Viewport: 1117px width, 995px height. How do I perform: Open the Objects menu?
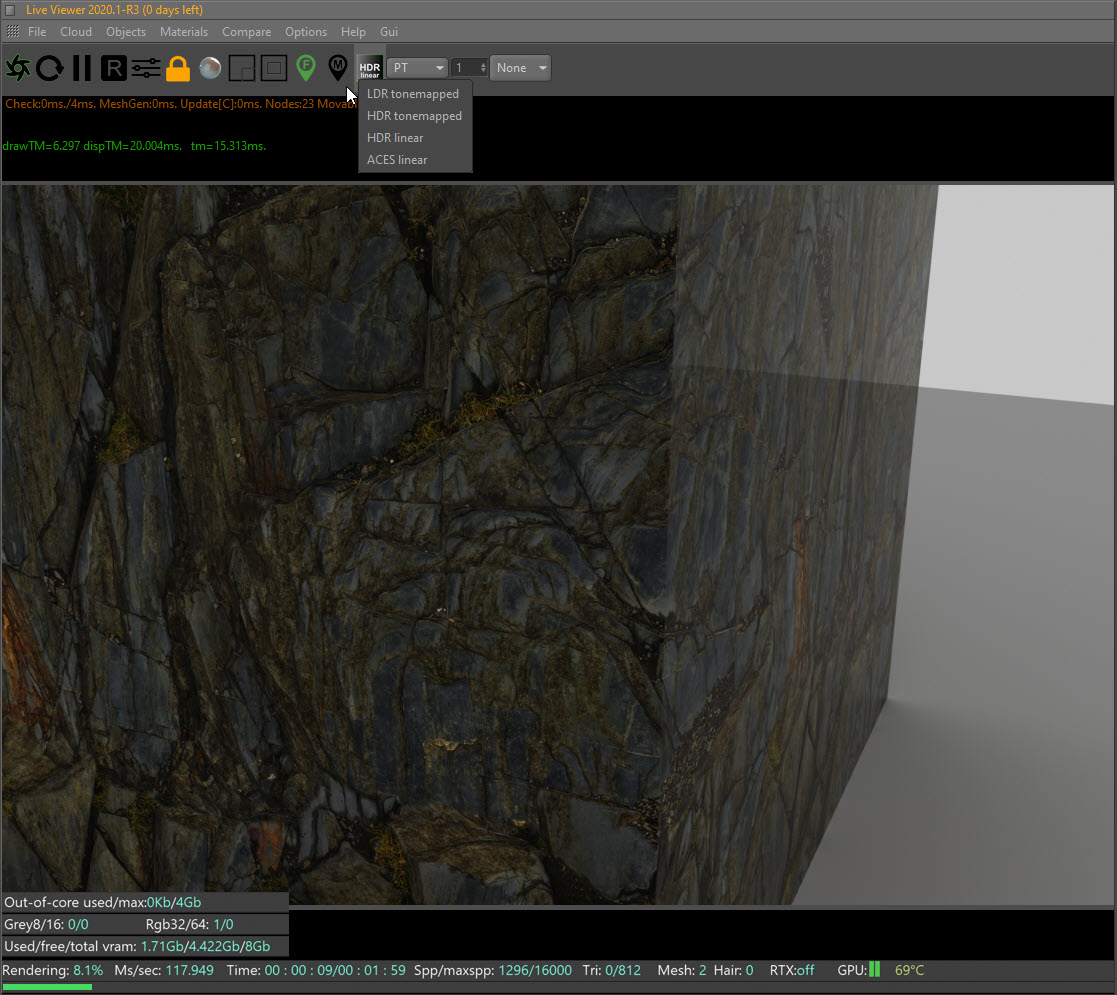(126, 32)
